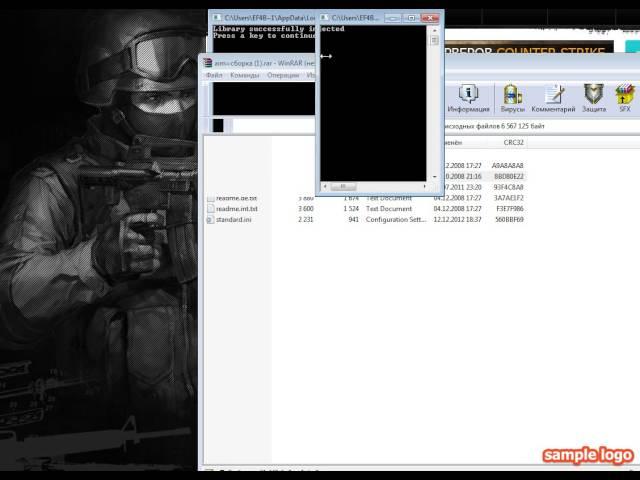
Task: Sort archive list by CRC32 column
Action: click(x=513, y=142)
